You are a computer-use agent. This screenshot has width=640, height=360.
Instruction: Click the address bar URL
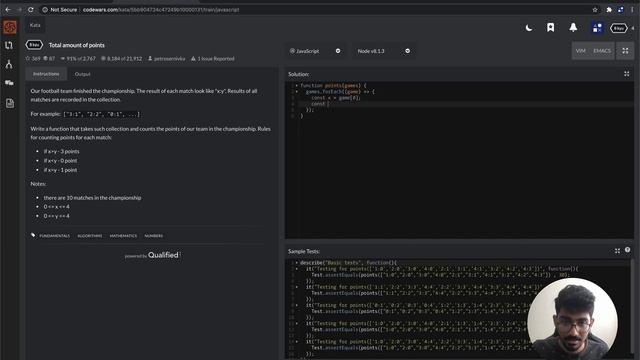(161, 9)
